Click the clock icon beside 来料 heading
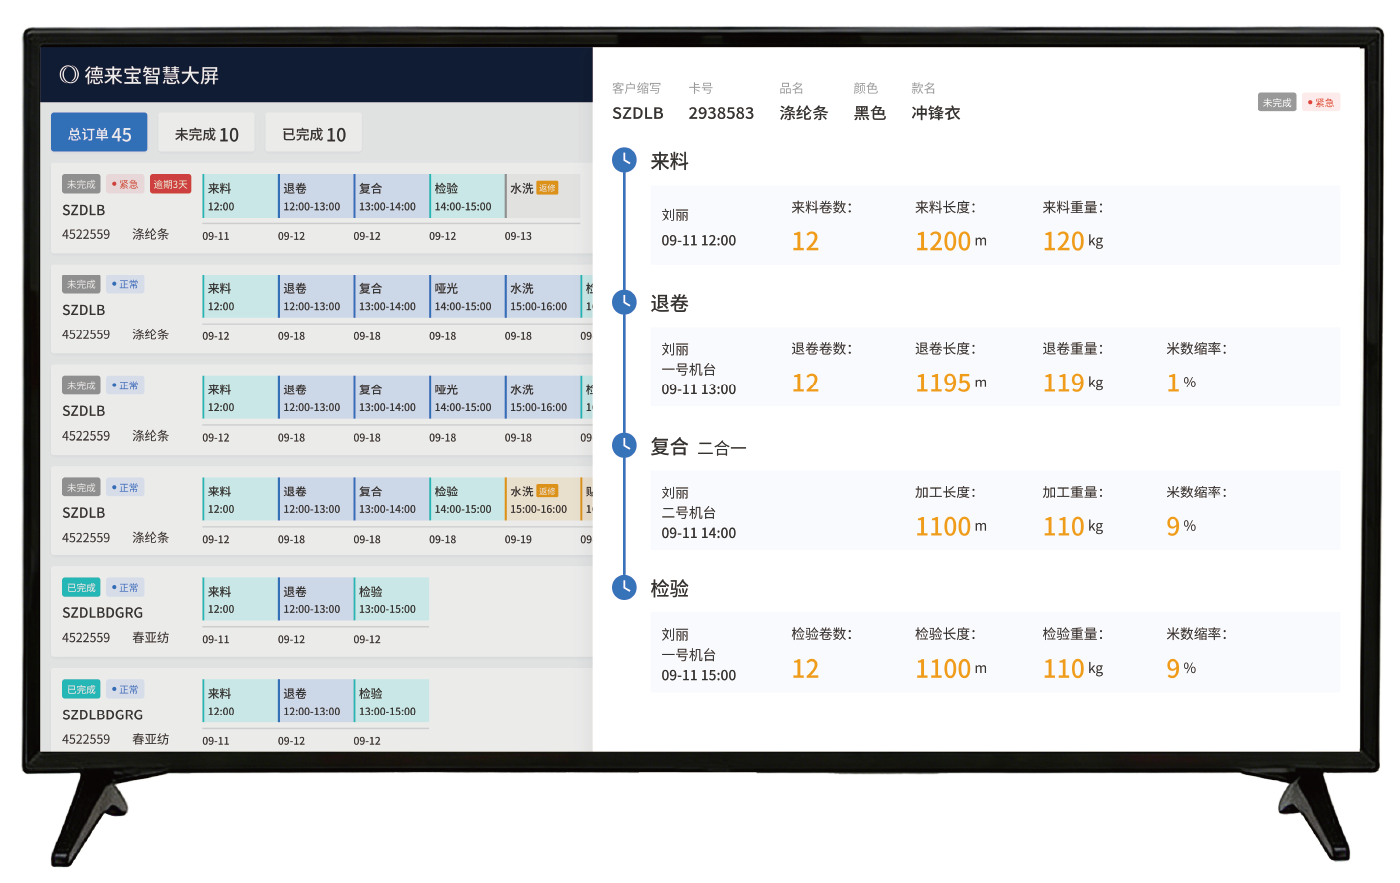Image resolution: width=1400 pixels, height=883 pixels. [x=624, y=160]
